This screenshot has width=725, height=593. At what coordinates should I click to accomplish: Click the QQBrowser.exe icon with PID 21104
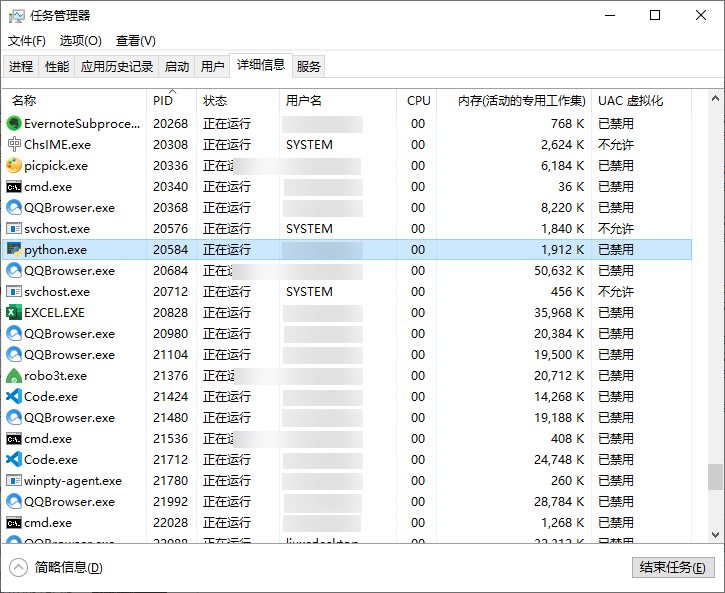point(14,355)
